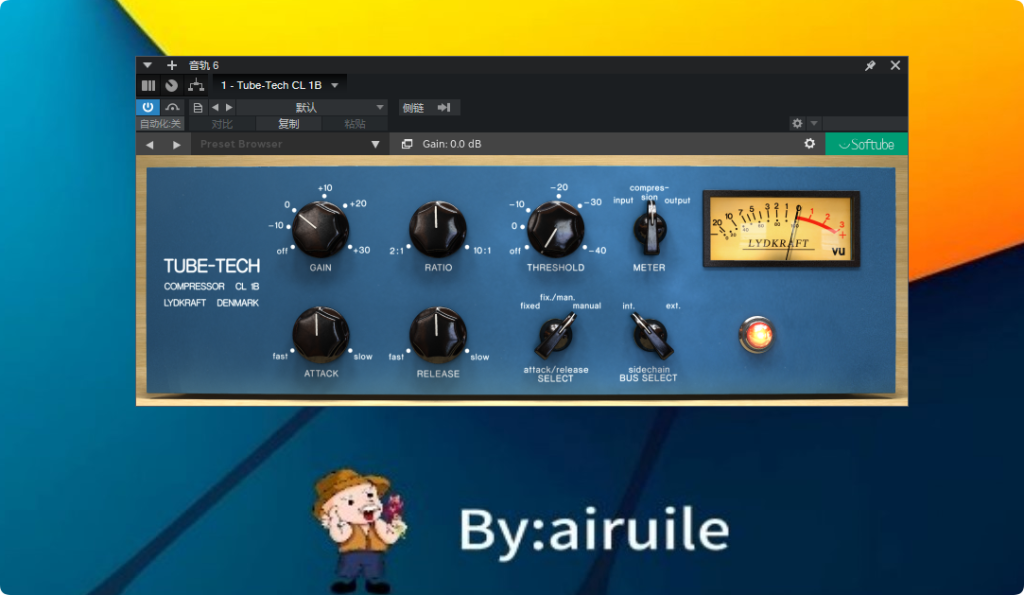Open the preset file document icon
The image size is (1024, 595).
tap(198, 108)
